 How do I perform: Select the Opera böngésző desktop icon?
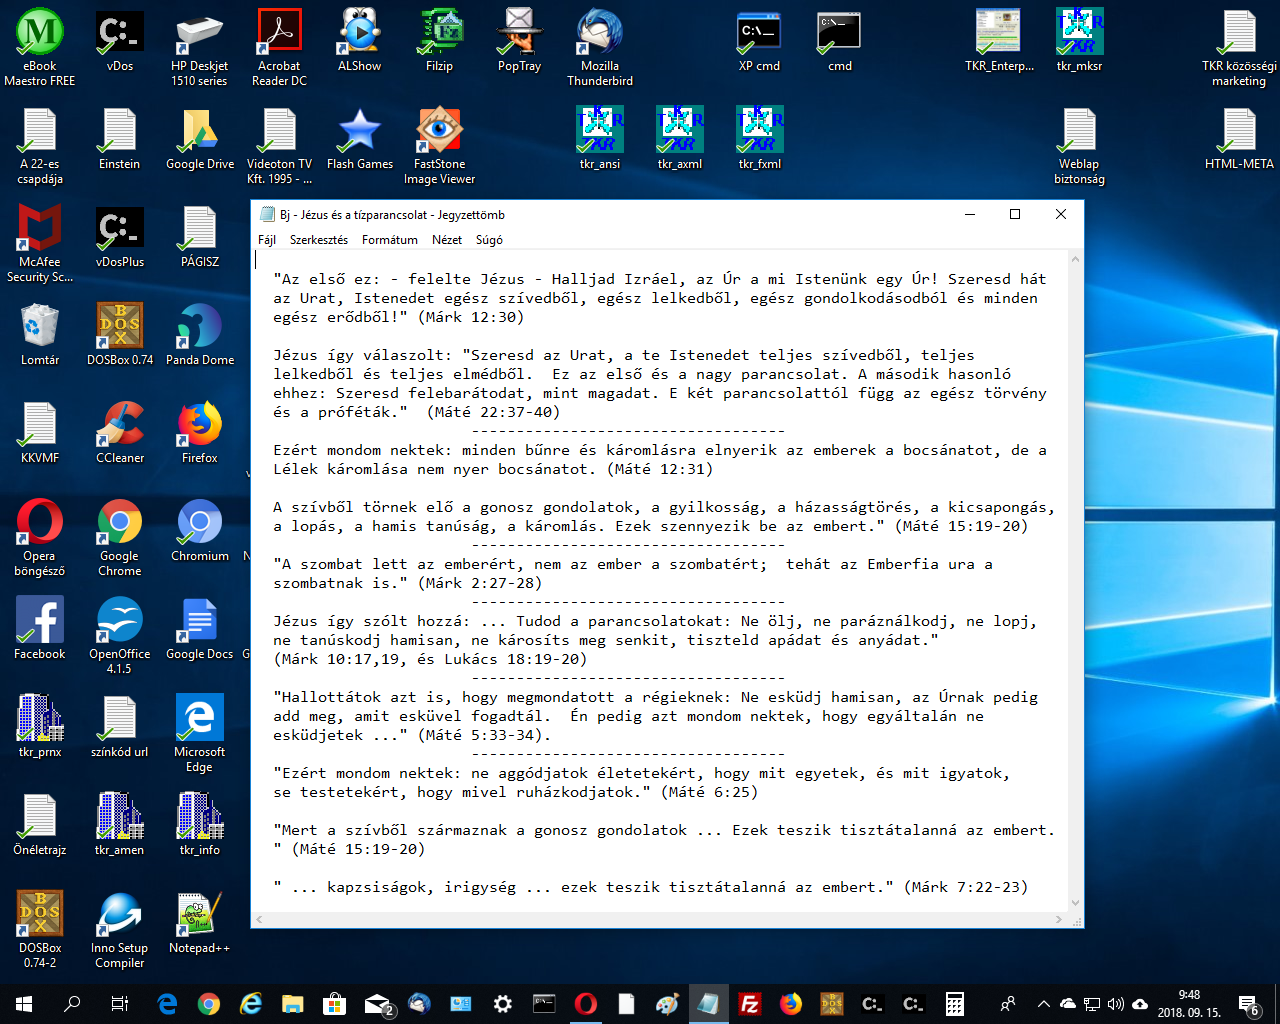tap(40, 538)
